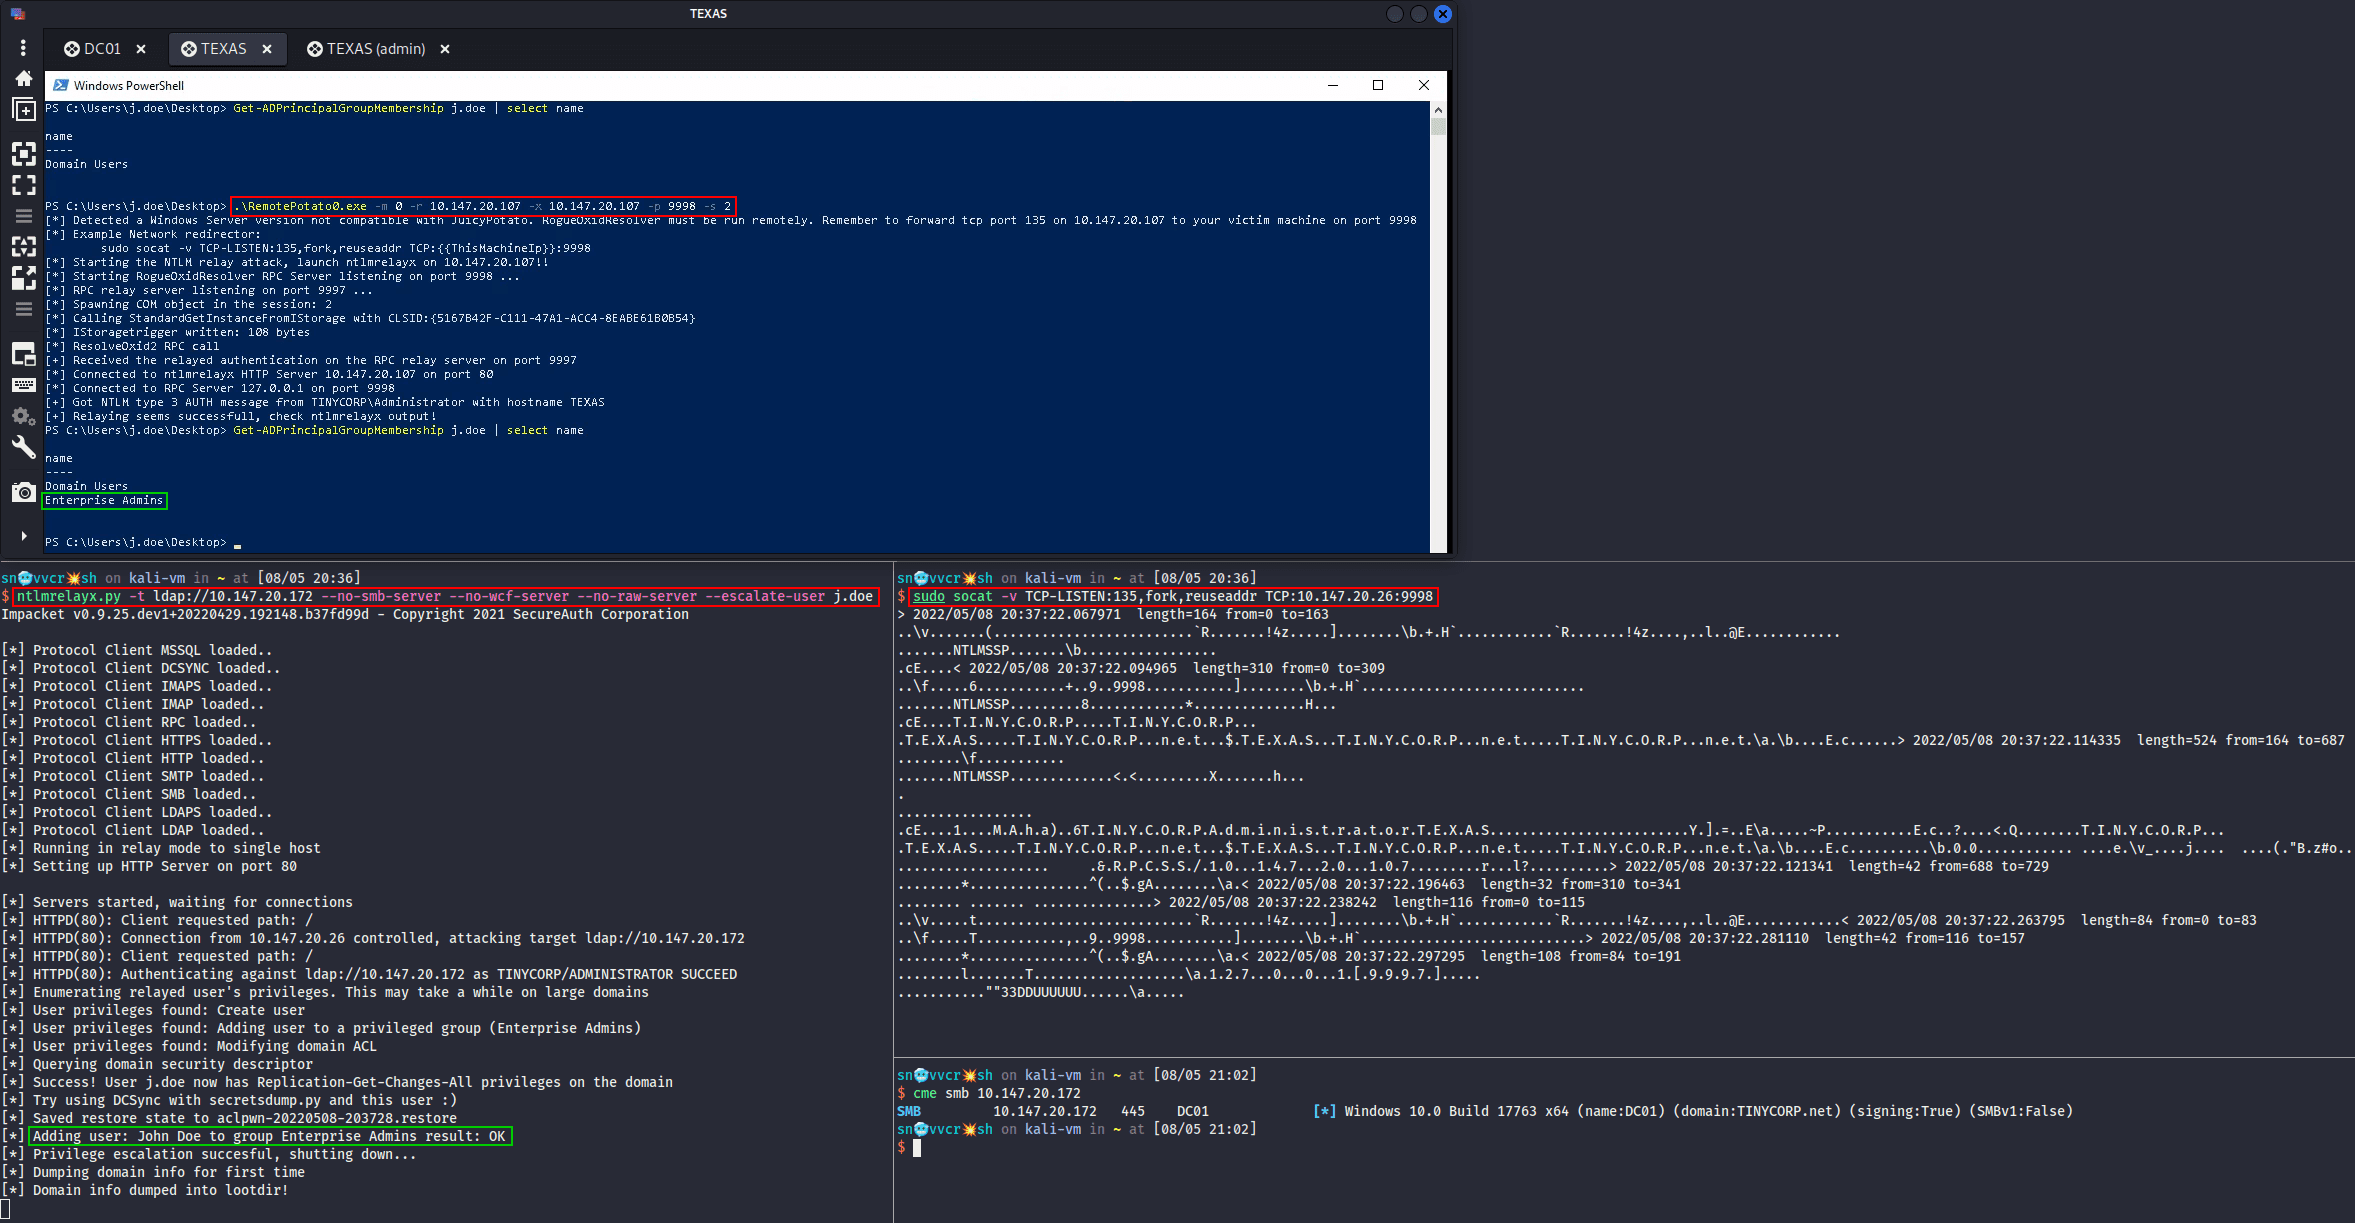Select the fit-to-screen sidebar icon

click(23, 154)
